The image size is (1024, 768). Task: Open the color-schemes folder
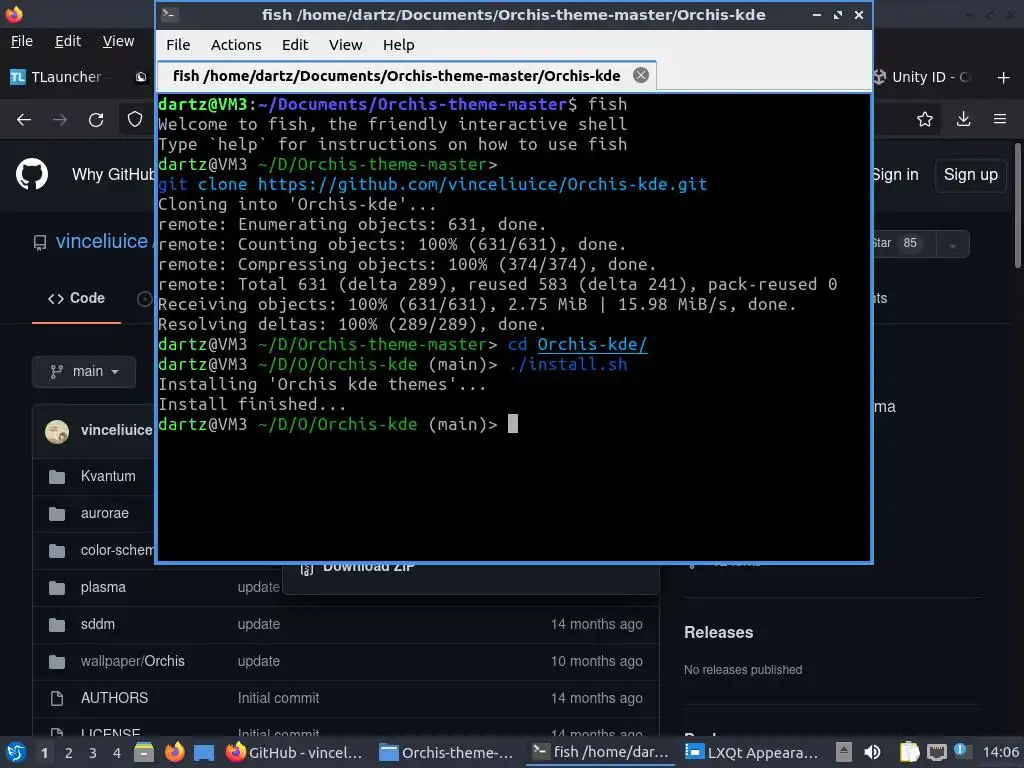click(x=118, y=550)
